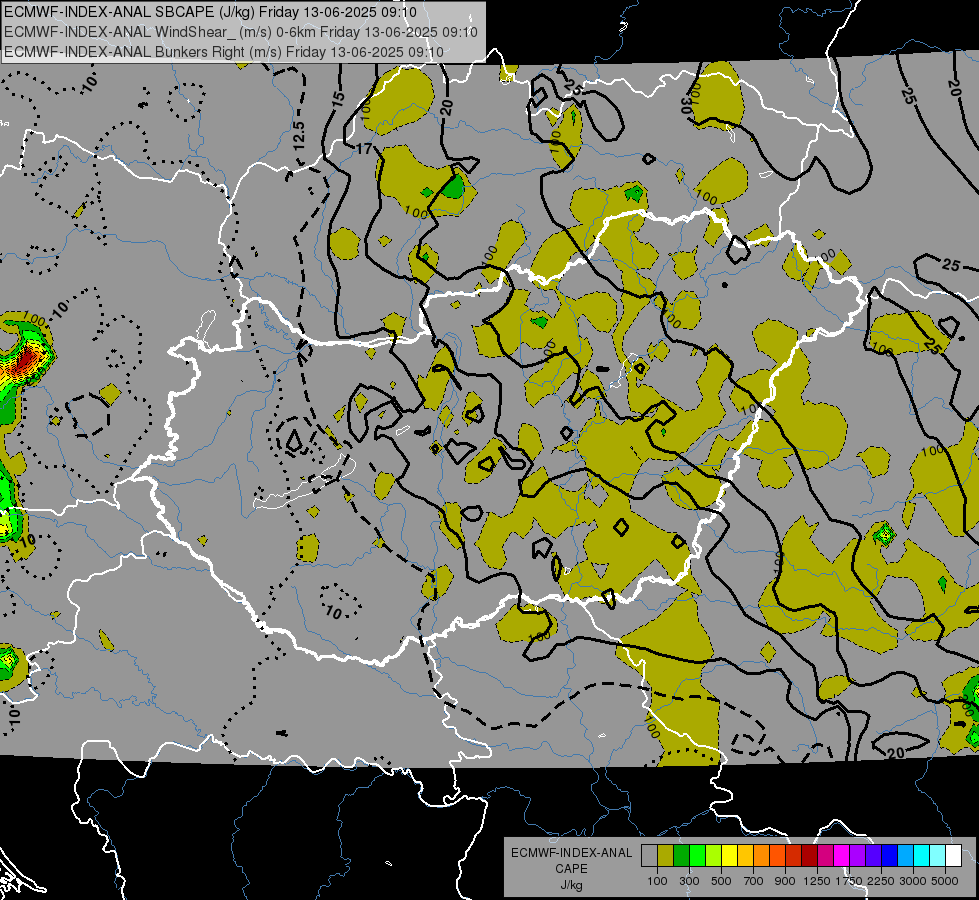Click the J/kg unit label in legend
The image size is (979, 900).
click(571, 885)
